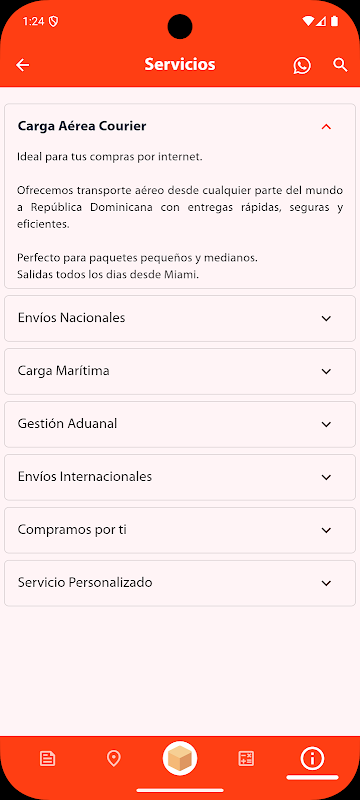
Task: Expand Envíos Internacionales chevron
Action: point(326,478)
